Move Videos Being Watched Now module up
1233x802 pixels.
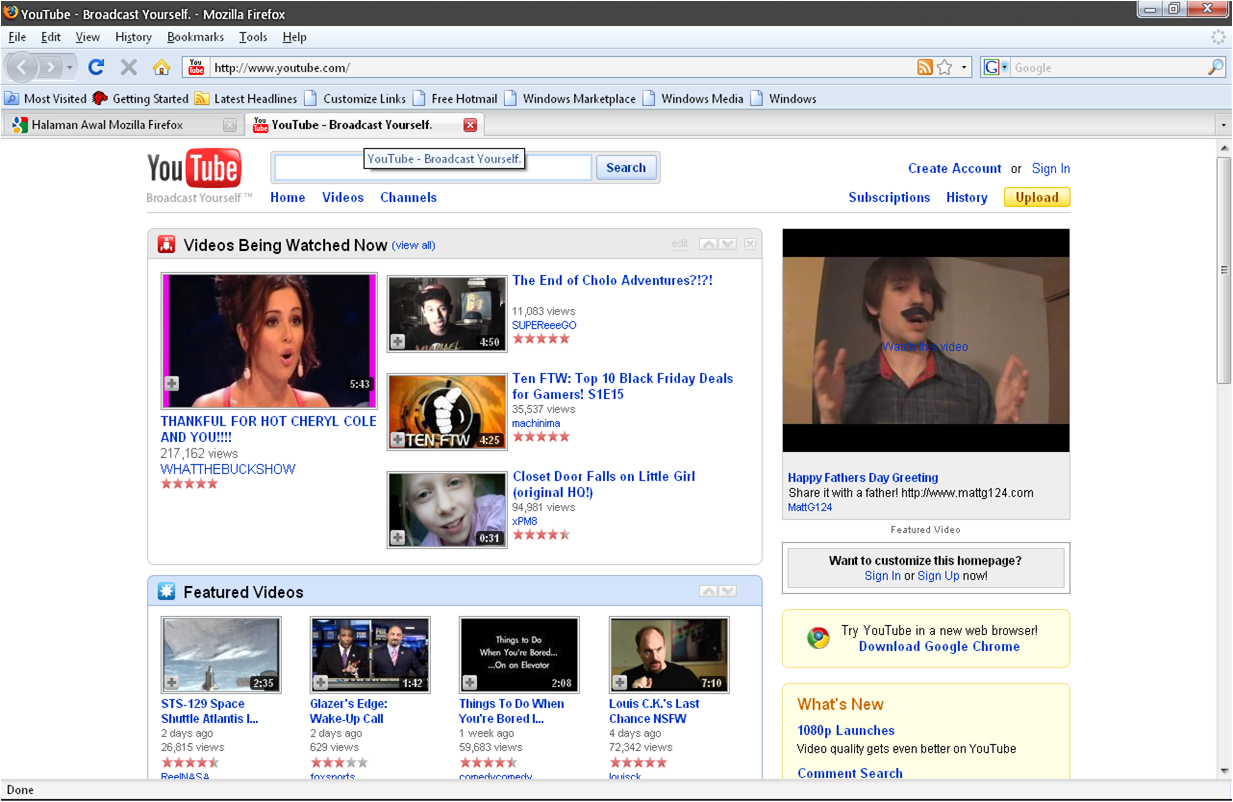pos(708,244)
